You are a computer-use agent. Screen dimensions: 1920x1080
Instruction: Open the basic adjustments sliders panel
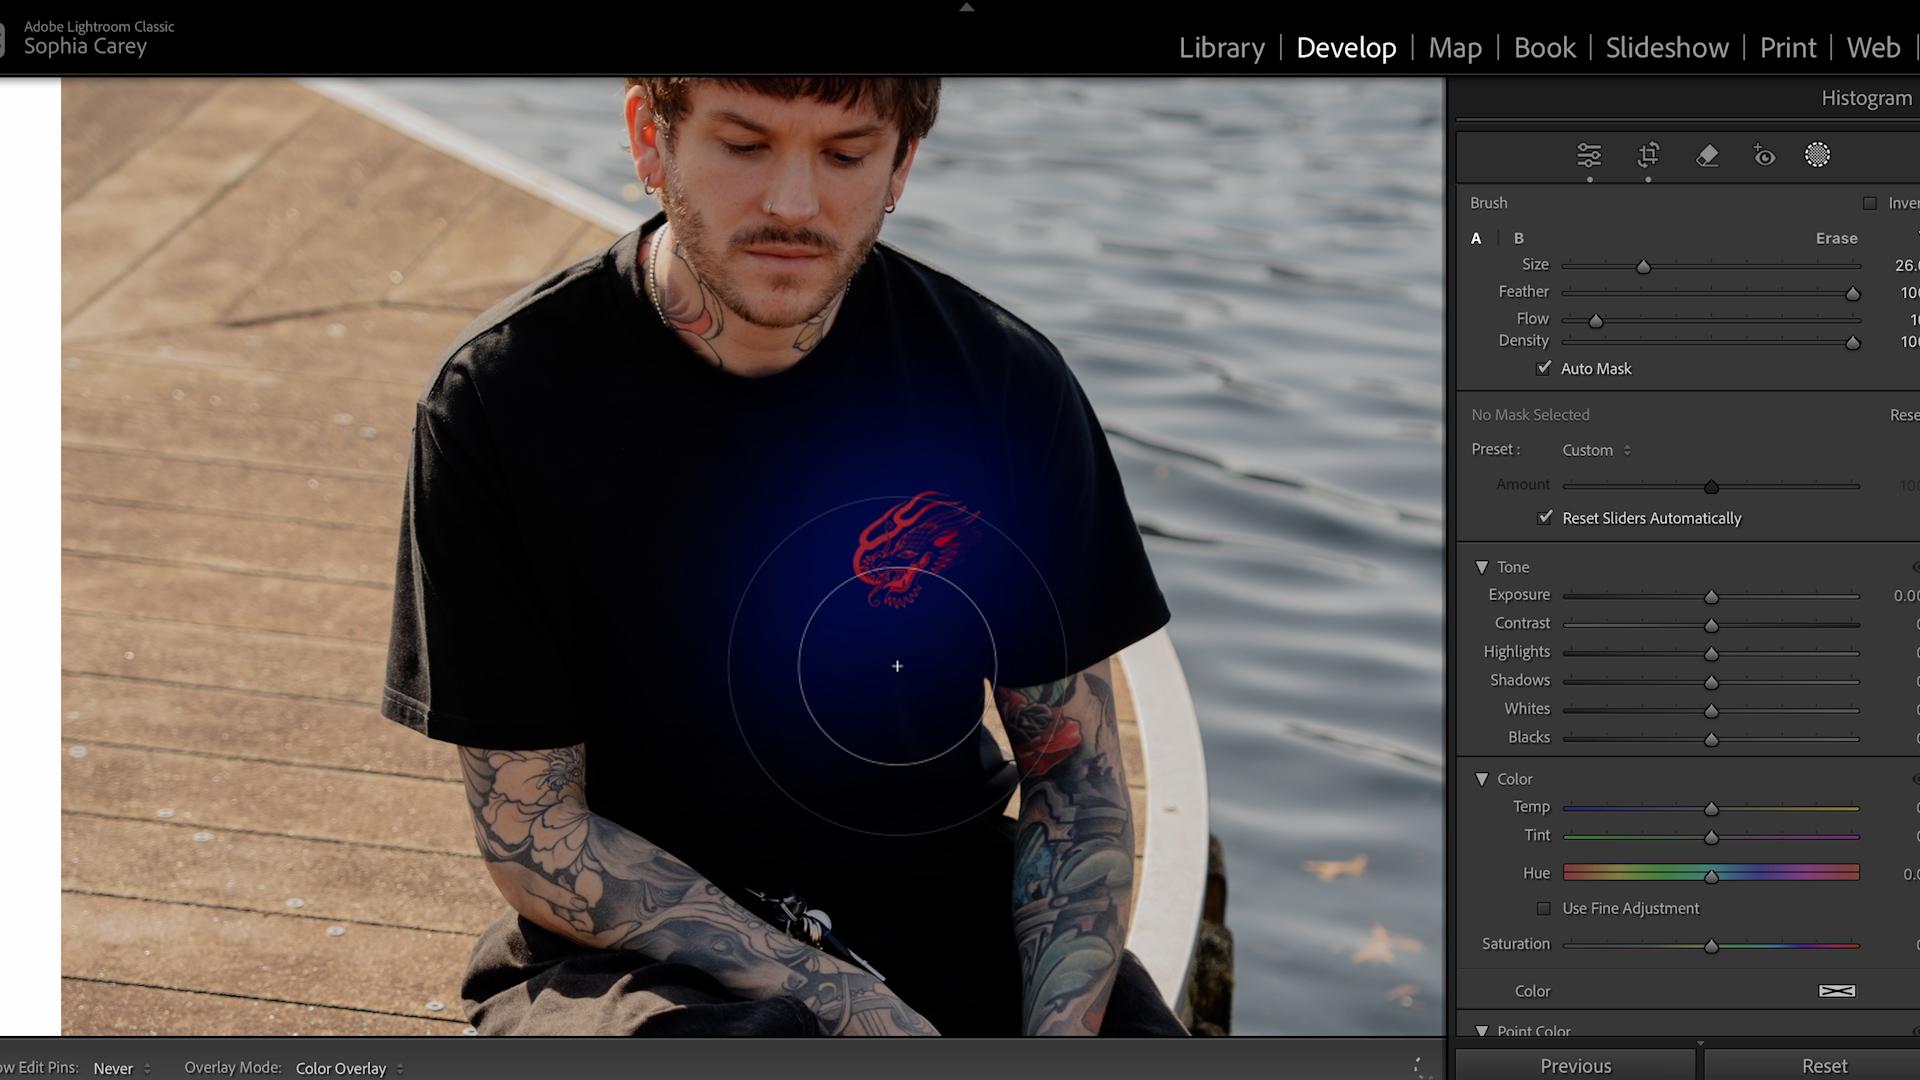point(1590,156)
